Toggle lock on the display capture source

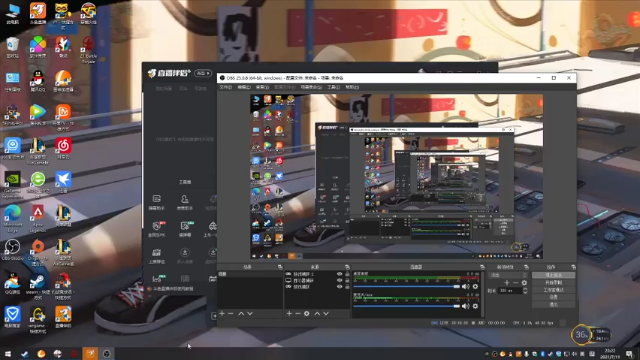point(347,280)
